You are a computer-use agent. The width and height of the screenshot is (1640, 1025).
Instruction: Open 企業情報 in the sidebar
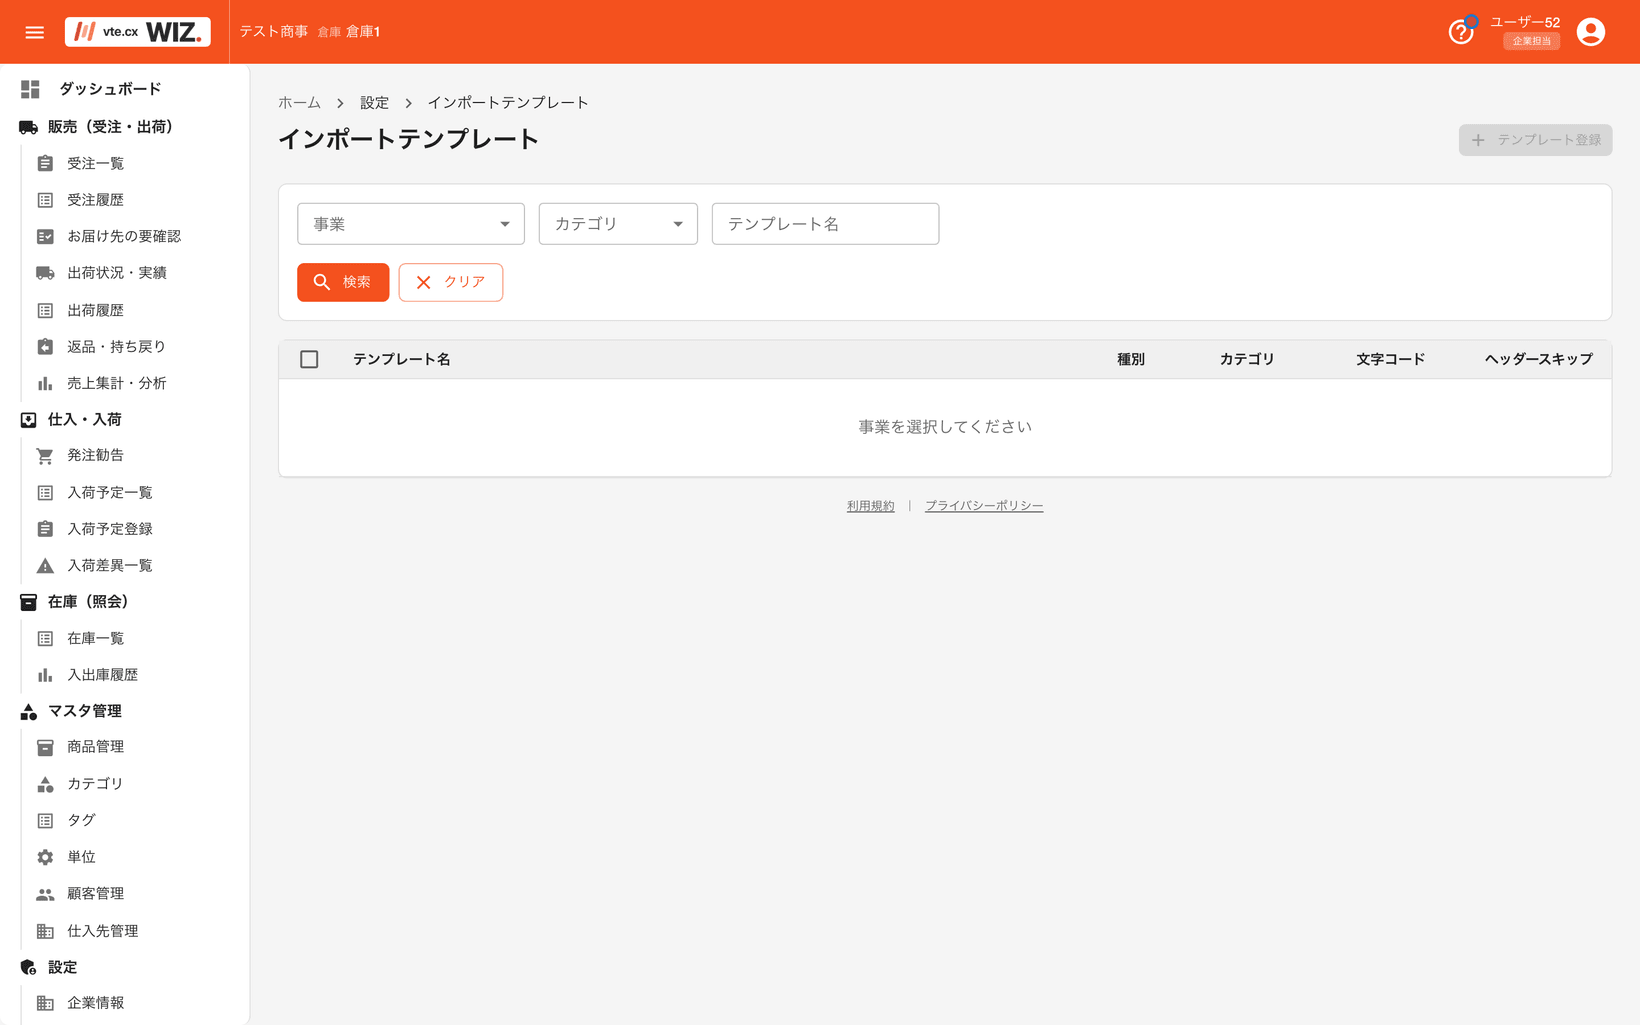(x=95, y=1003)
